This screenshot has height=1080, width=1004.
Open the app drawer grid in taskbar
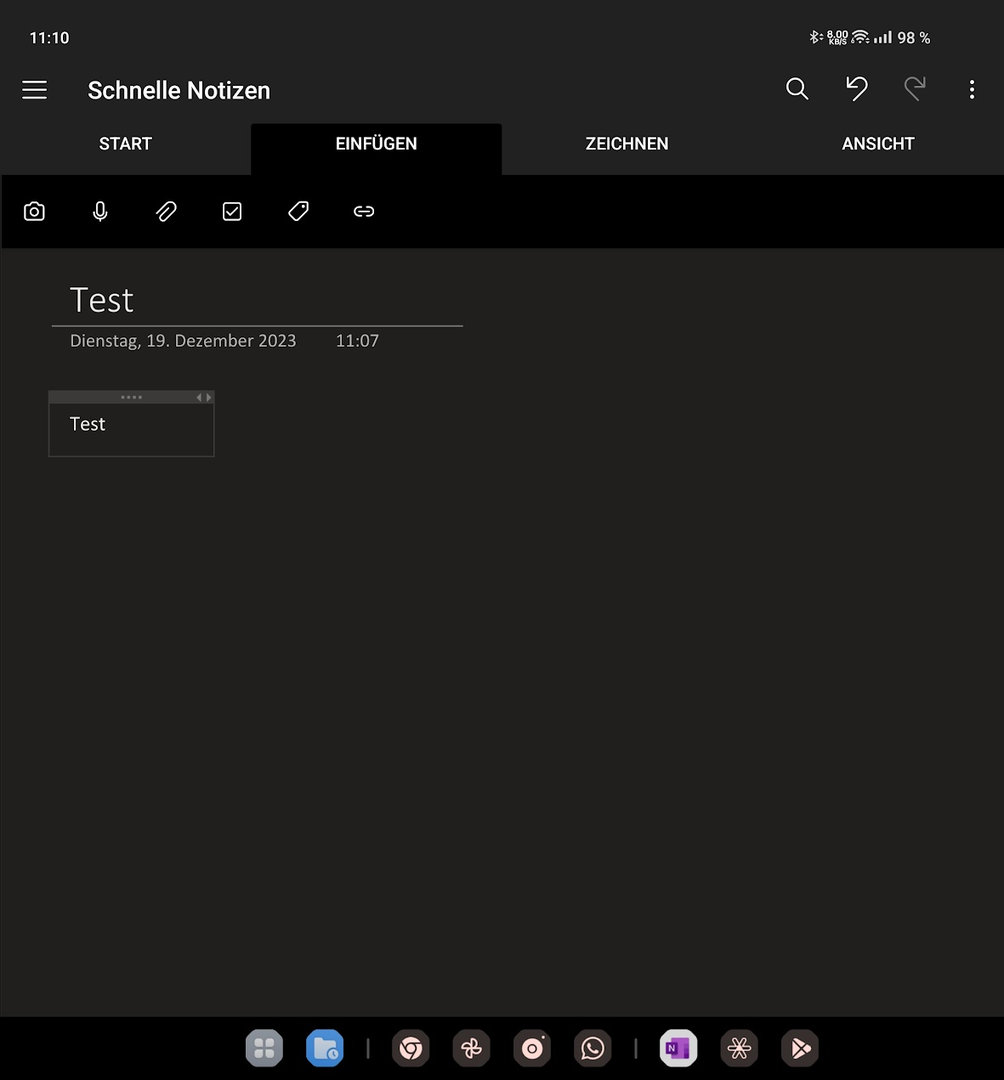(264, 1048)
